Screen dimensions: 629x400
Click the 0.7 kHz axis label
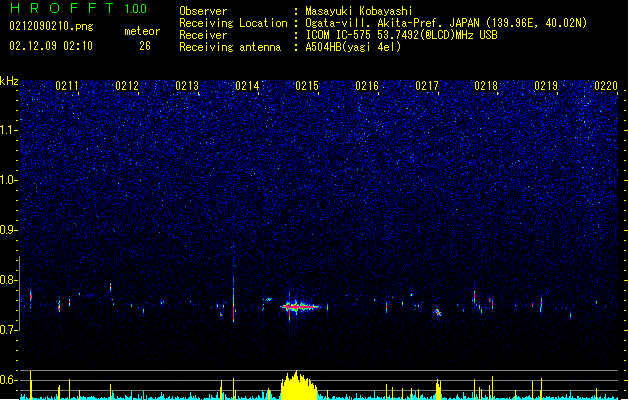pyautogui.click(x=9, y=330)
